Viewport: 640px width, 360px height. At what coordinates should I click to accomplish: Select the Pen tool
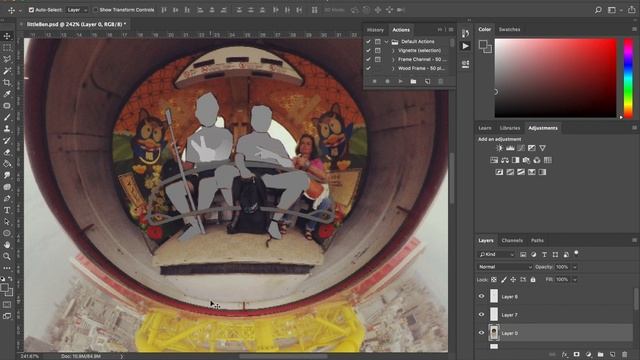7,198
